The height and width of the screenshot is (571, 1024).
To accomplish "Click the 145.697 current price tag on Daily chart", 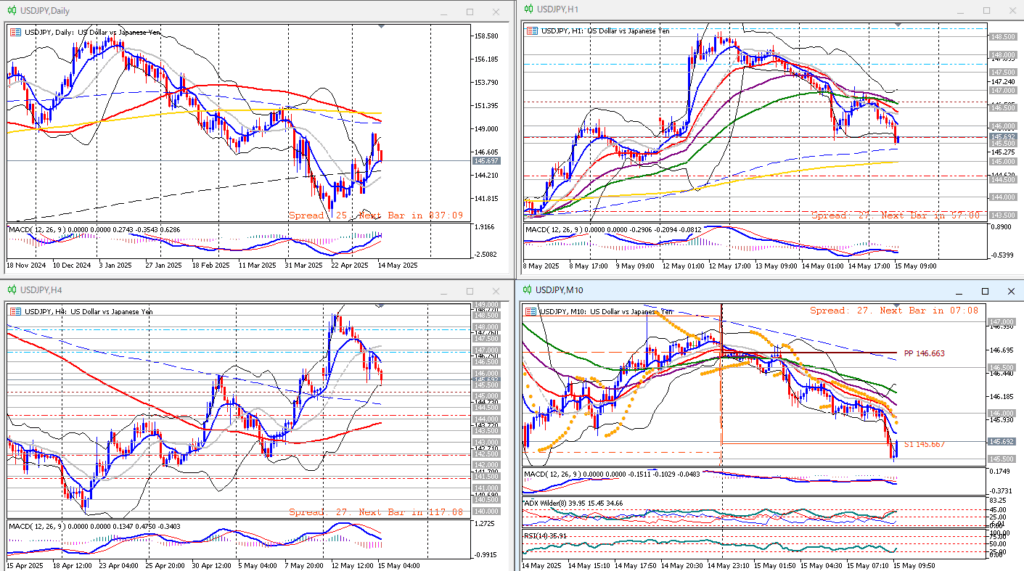I will click(x=488, y=161).
